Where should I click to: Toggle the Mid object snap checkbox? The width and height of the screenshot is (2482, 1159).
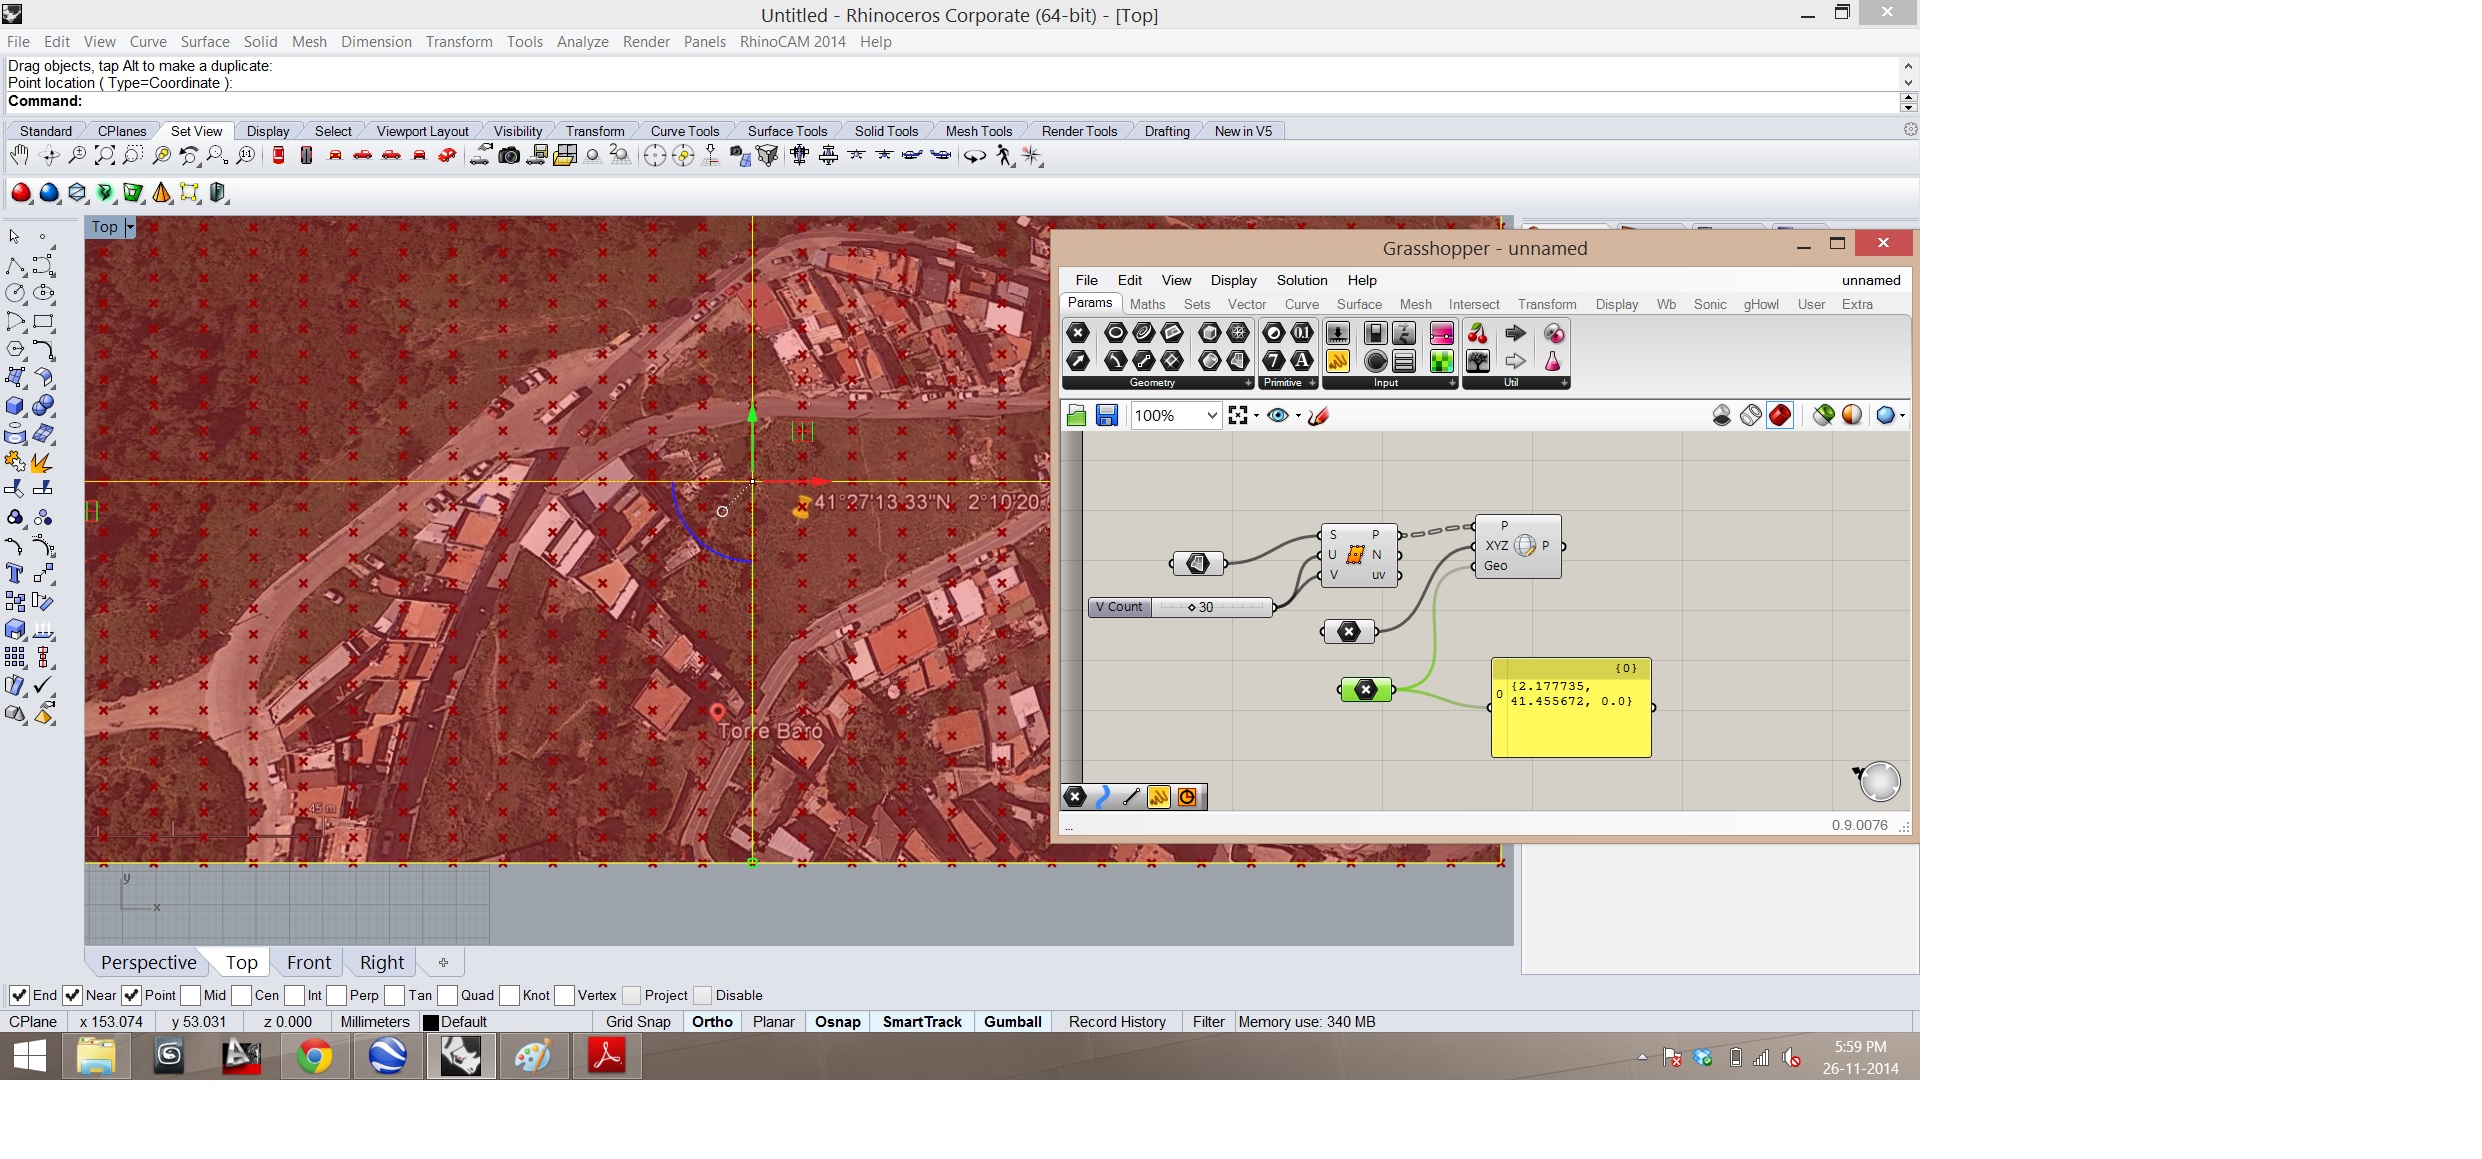tap(191, 995)
